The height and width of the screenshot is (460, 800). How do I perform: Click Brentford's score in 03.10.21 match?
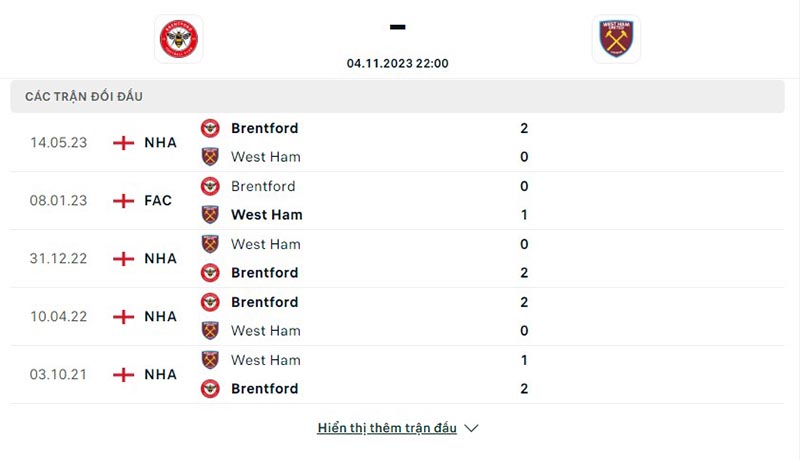524,389
